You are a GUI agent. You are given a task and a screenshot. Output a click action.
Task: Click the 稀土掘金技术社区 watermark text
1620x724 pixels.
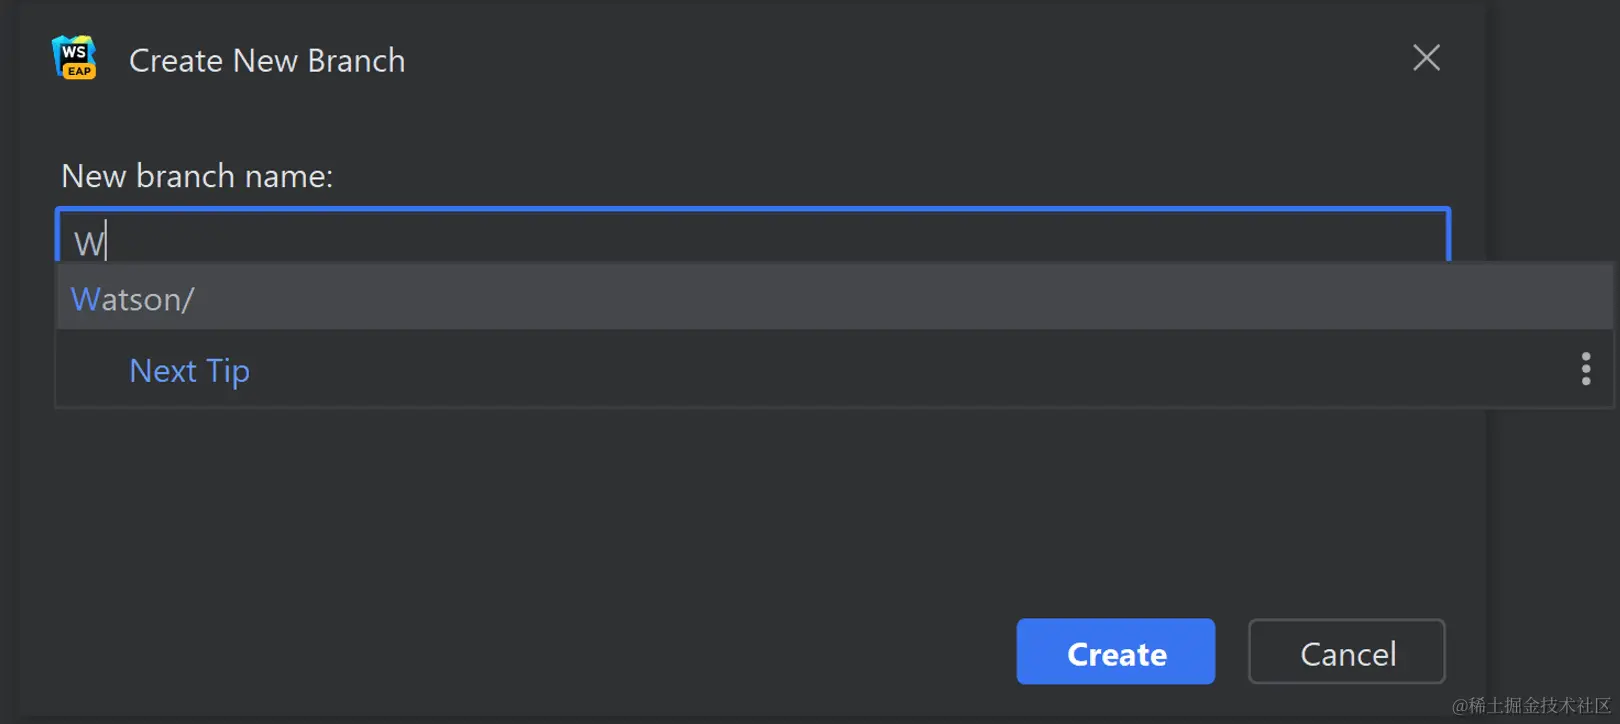coord(1528,706)
